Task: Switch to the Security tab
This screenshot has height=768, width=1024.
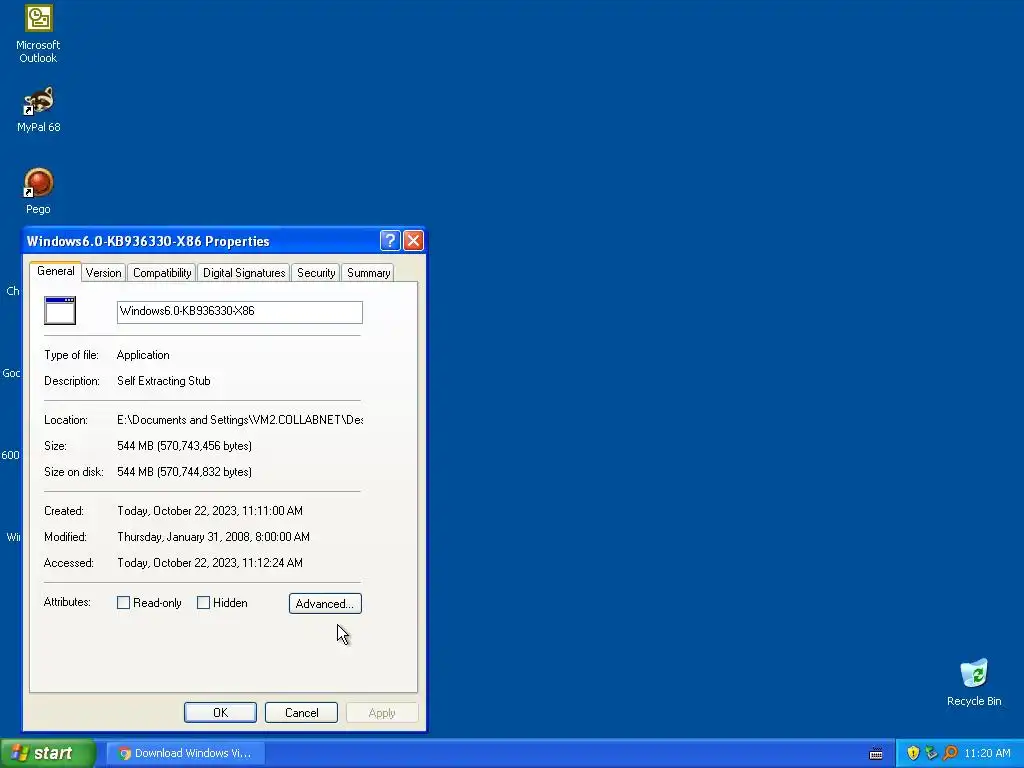Action: tap(316, 273)
